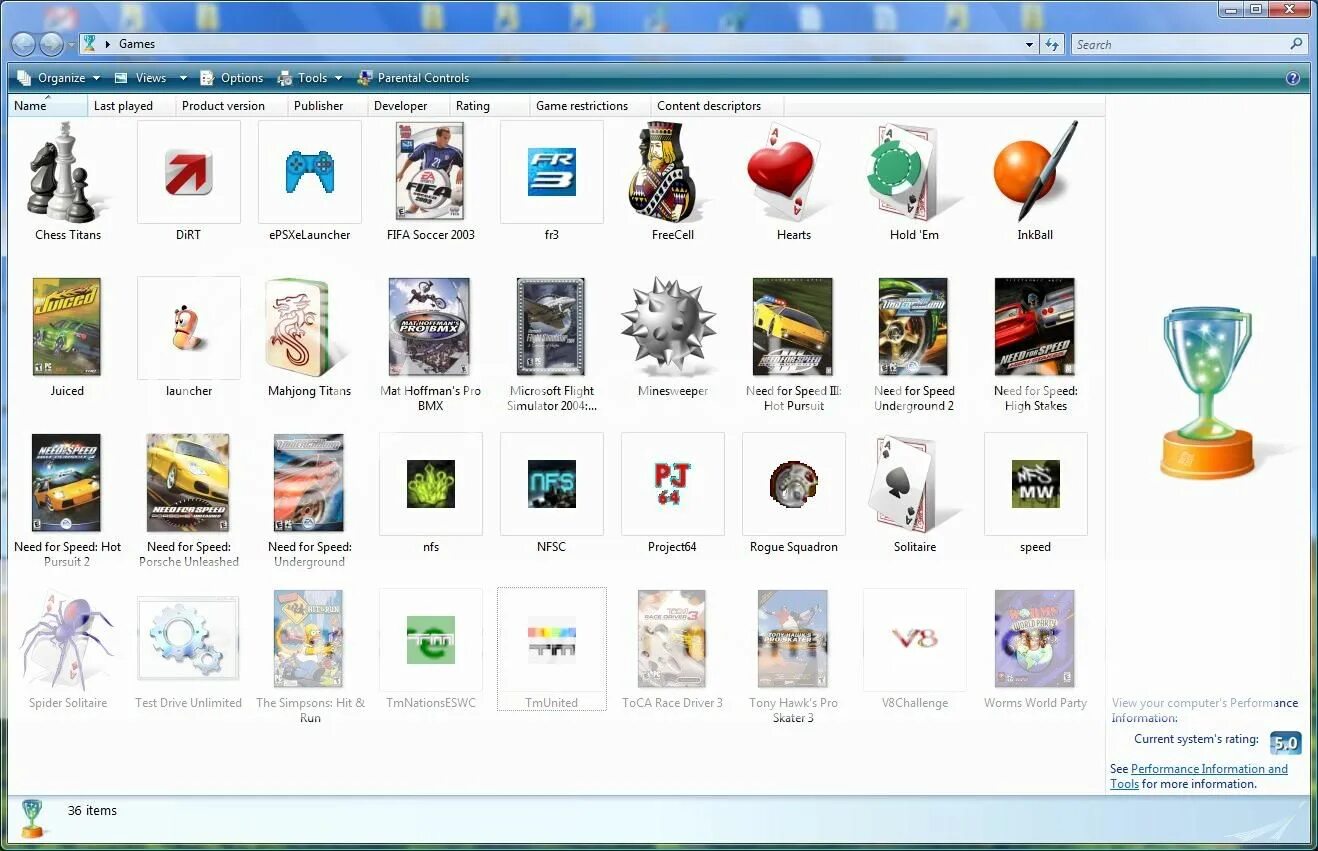Click the Juiced game cover
1318x851 pixels.
(67, 327)
